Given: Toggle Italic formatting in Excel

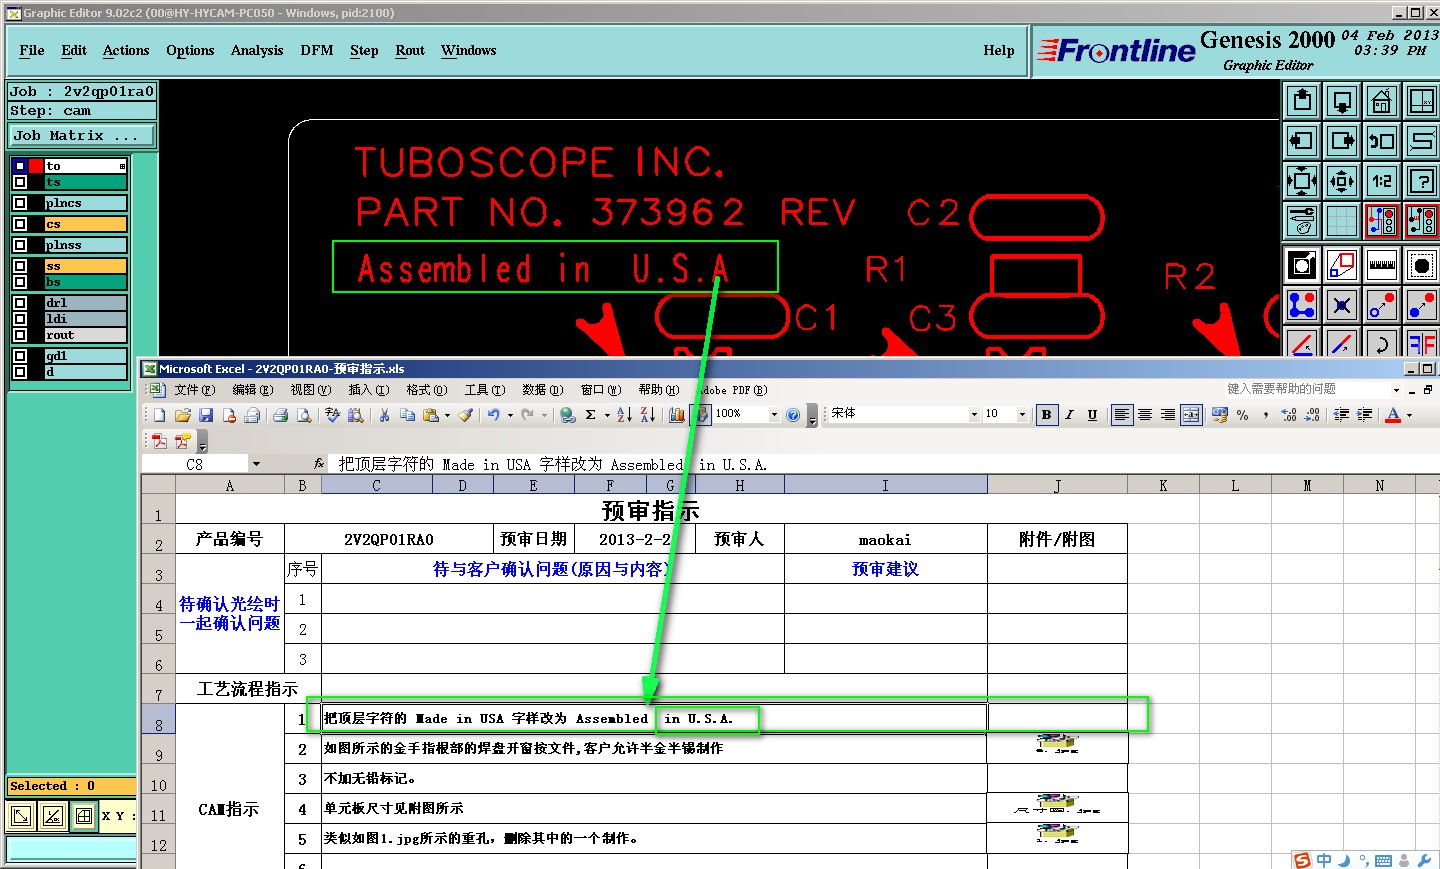Looking at the screenshot, I should 1069,415.
